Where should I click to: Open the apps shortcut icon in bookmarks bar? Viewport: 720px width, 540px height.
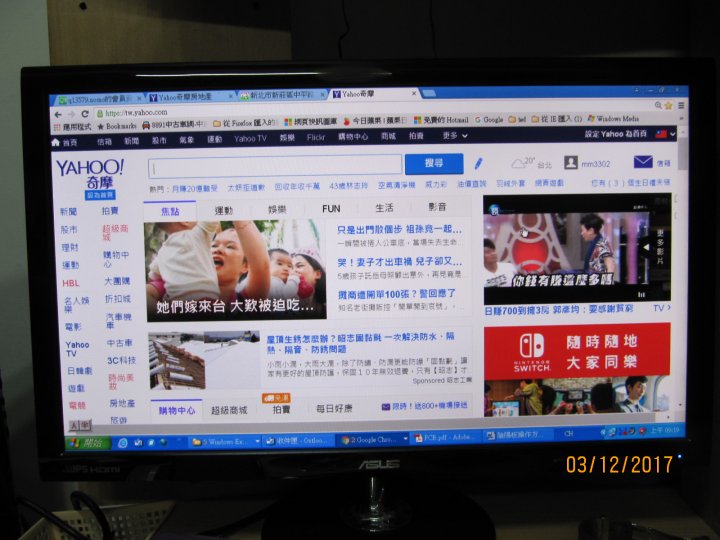[57, 127]
